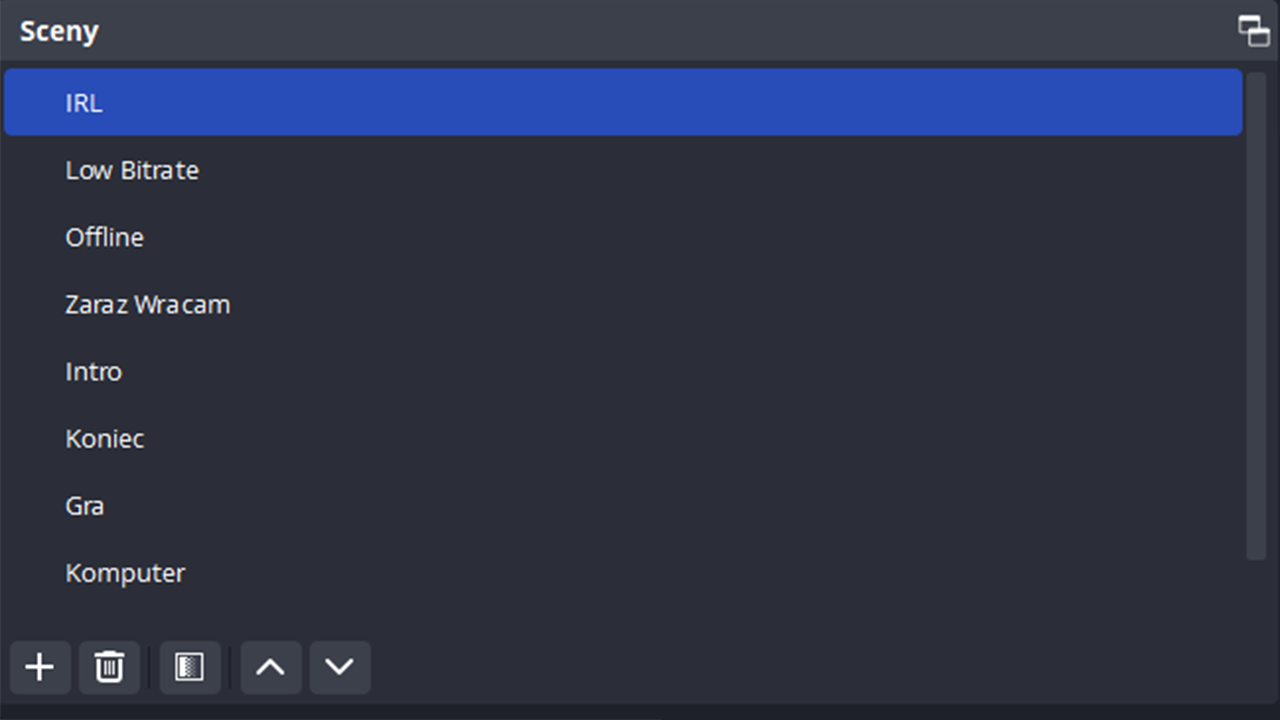
Task: Click the Sceny dock title
Action: tap(59, 31)
